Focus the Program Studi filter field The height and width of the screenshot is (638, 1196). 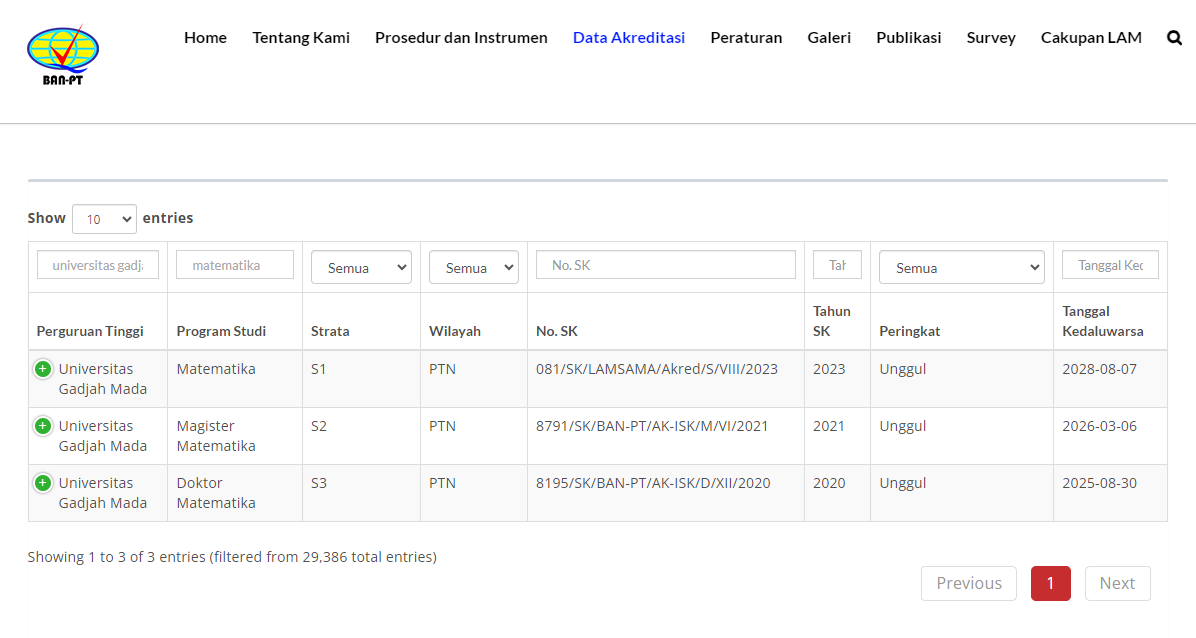[x=235, y=265]
